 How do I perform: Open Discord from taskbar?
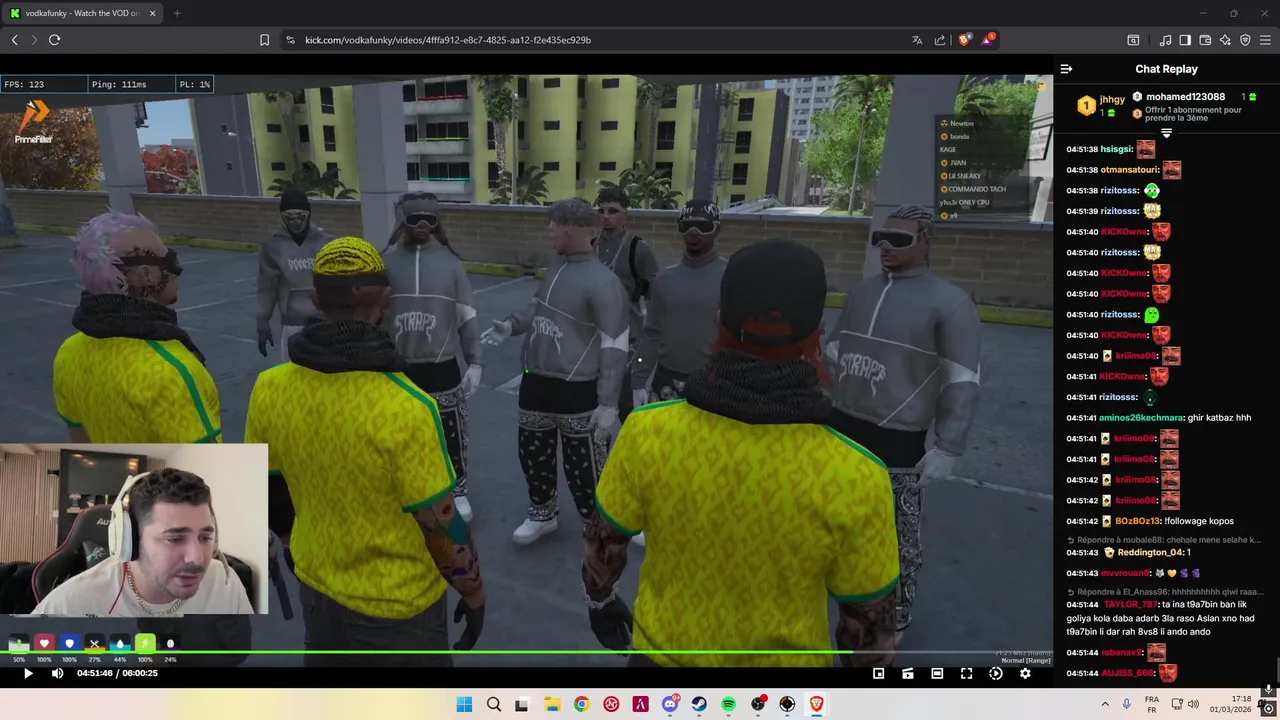pyautogui.click(x=670, y=704)
